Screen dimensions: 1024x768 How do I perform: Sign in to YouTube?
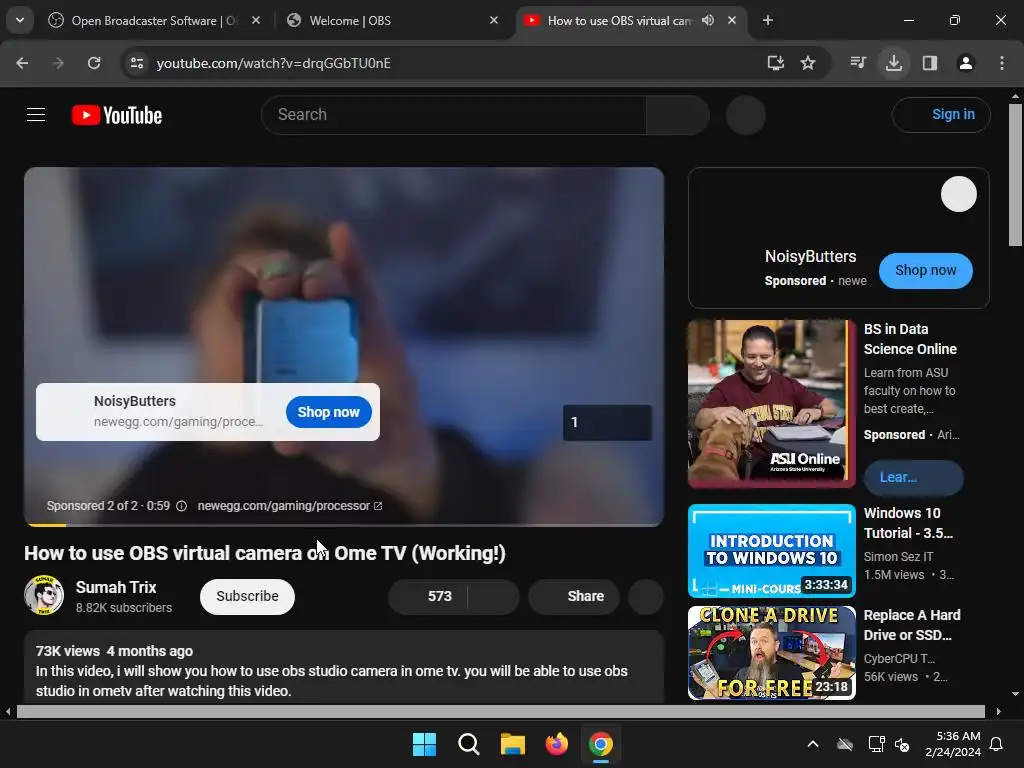click(x=941, y=114)
